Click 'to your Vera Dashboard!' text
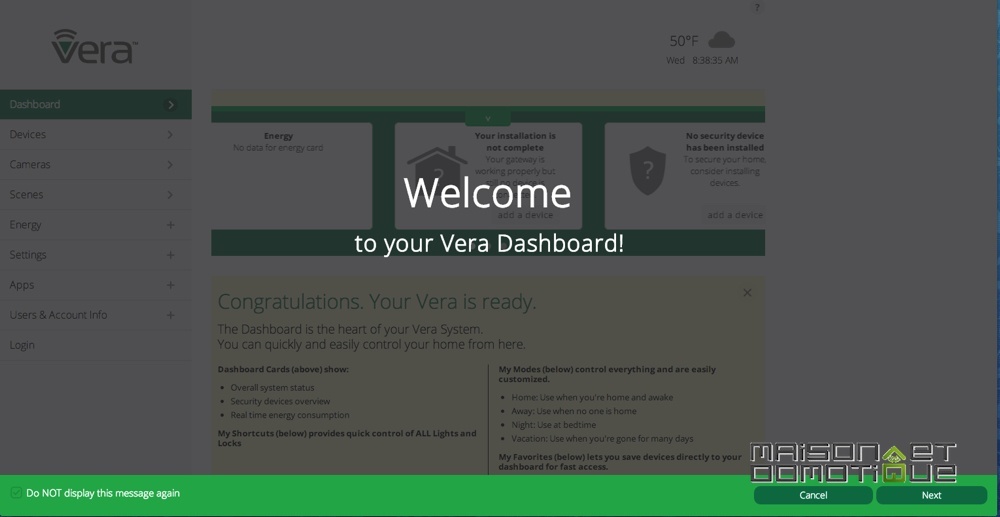The image size is (1000, 517). click(x=489, y=244)
